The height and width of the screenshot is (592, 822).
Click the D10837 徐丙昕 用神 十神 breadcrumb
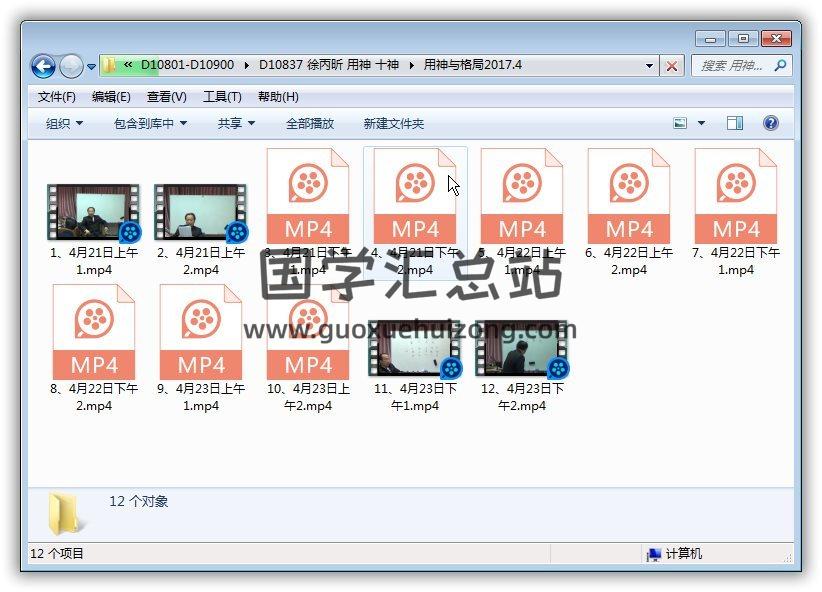coord(329,65)
